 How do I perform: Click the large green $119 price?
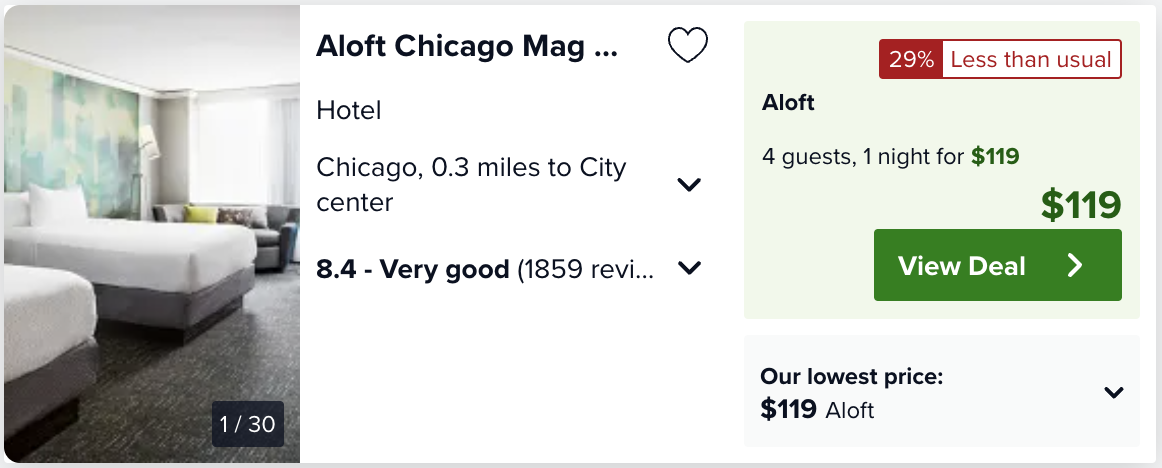click(x=1080, y=205)
